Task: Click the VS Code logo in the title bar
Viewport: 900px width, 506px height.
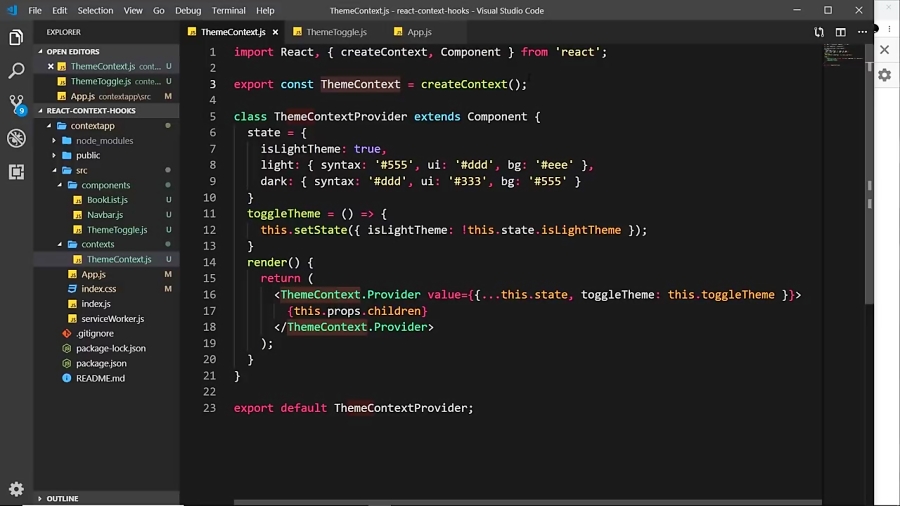Action: click(12, 10)
